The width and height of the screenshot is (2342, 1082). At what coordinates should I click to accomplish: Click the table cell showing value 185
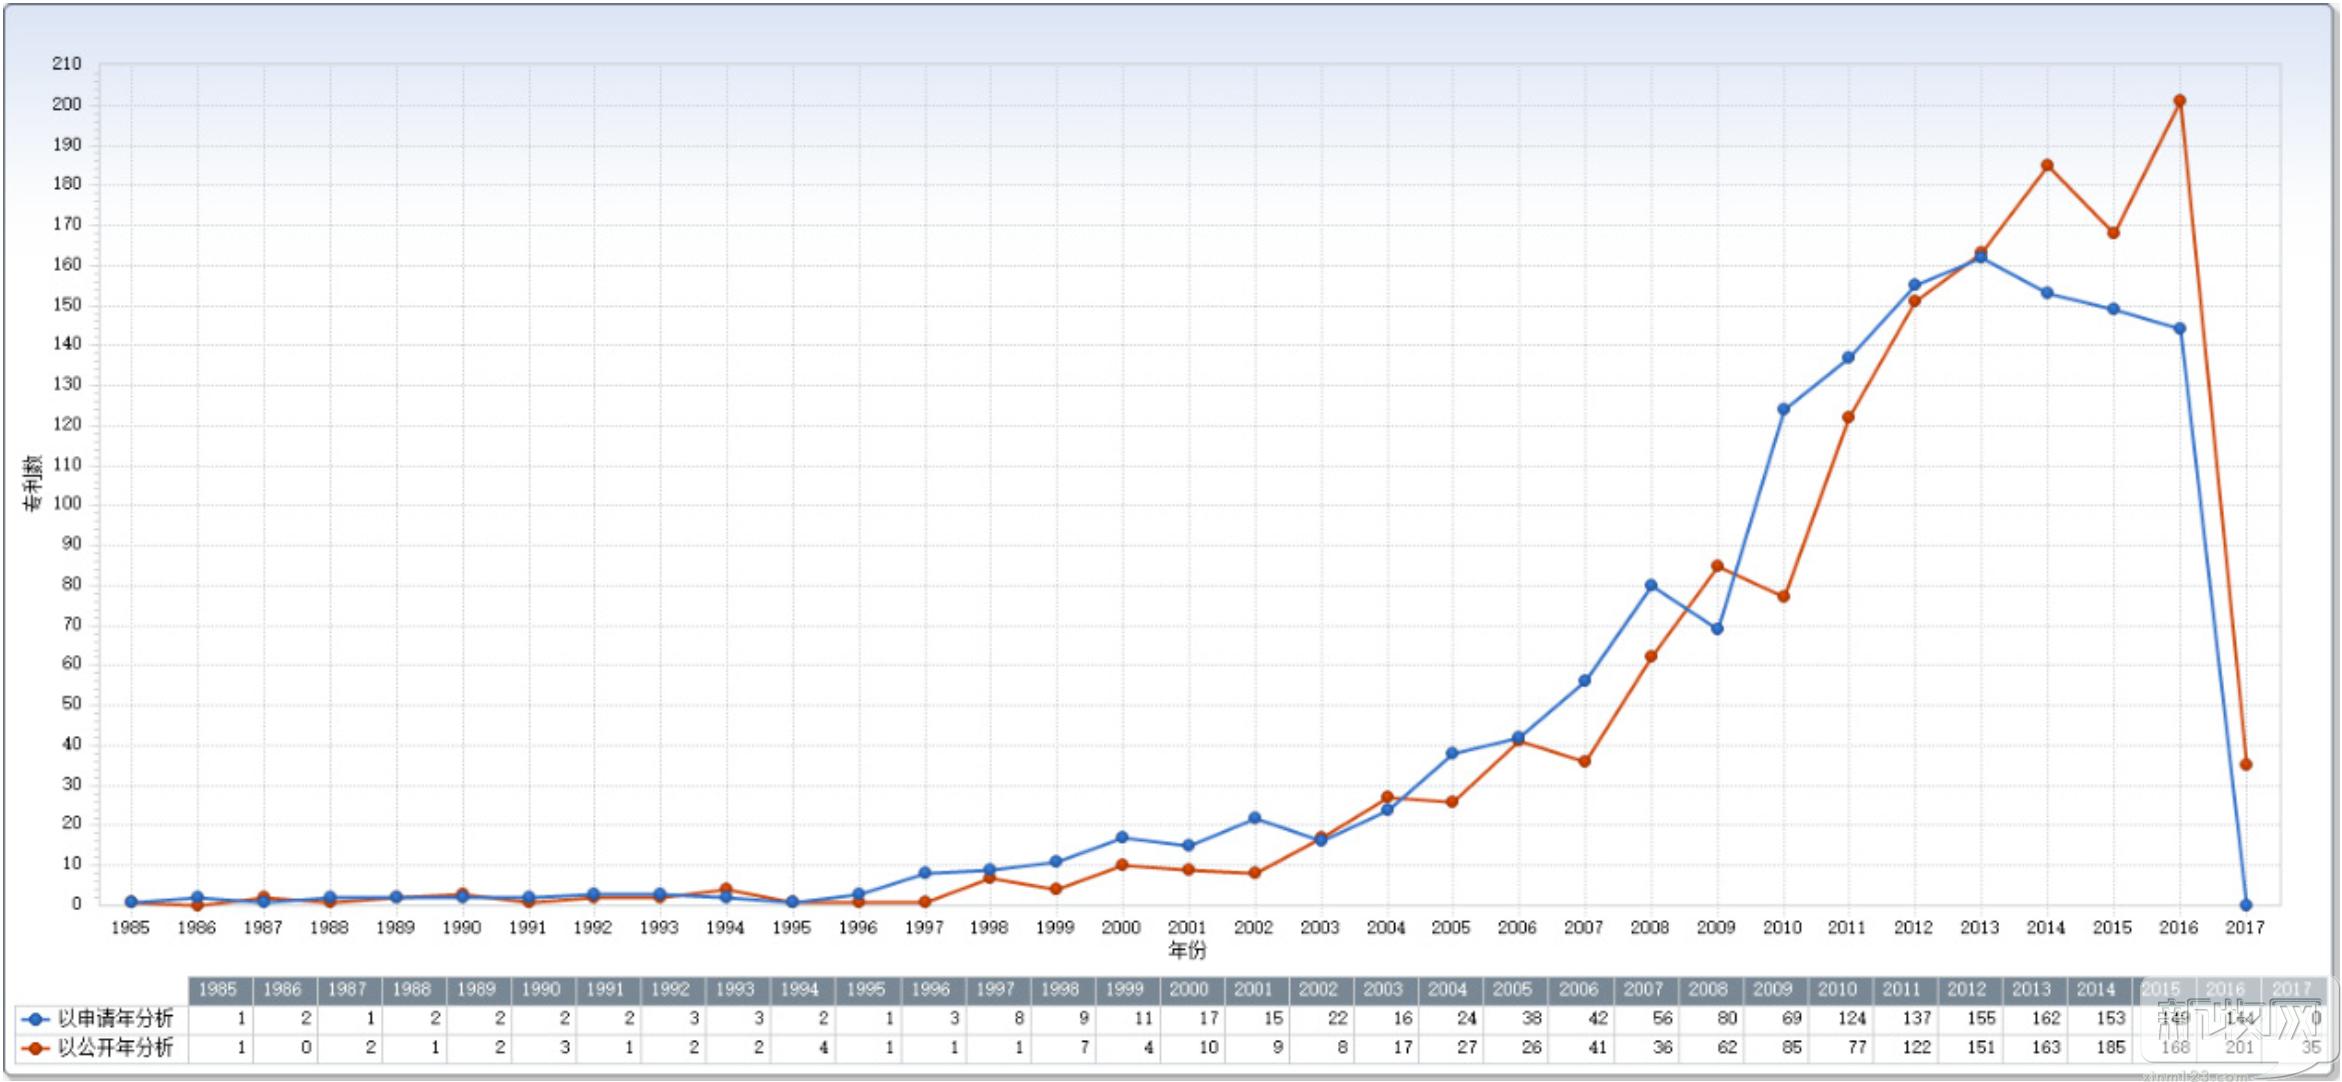2110,1048
